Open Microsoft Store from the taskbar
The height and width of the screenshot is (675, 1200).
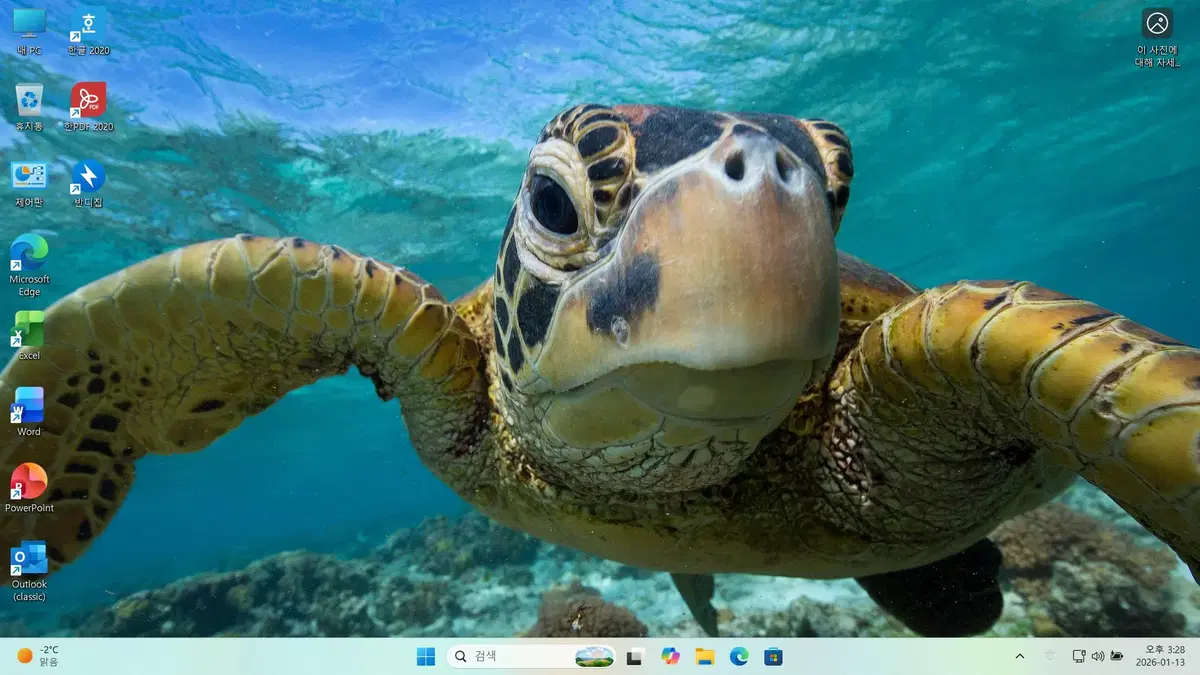tap(773, 656)
